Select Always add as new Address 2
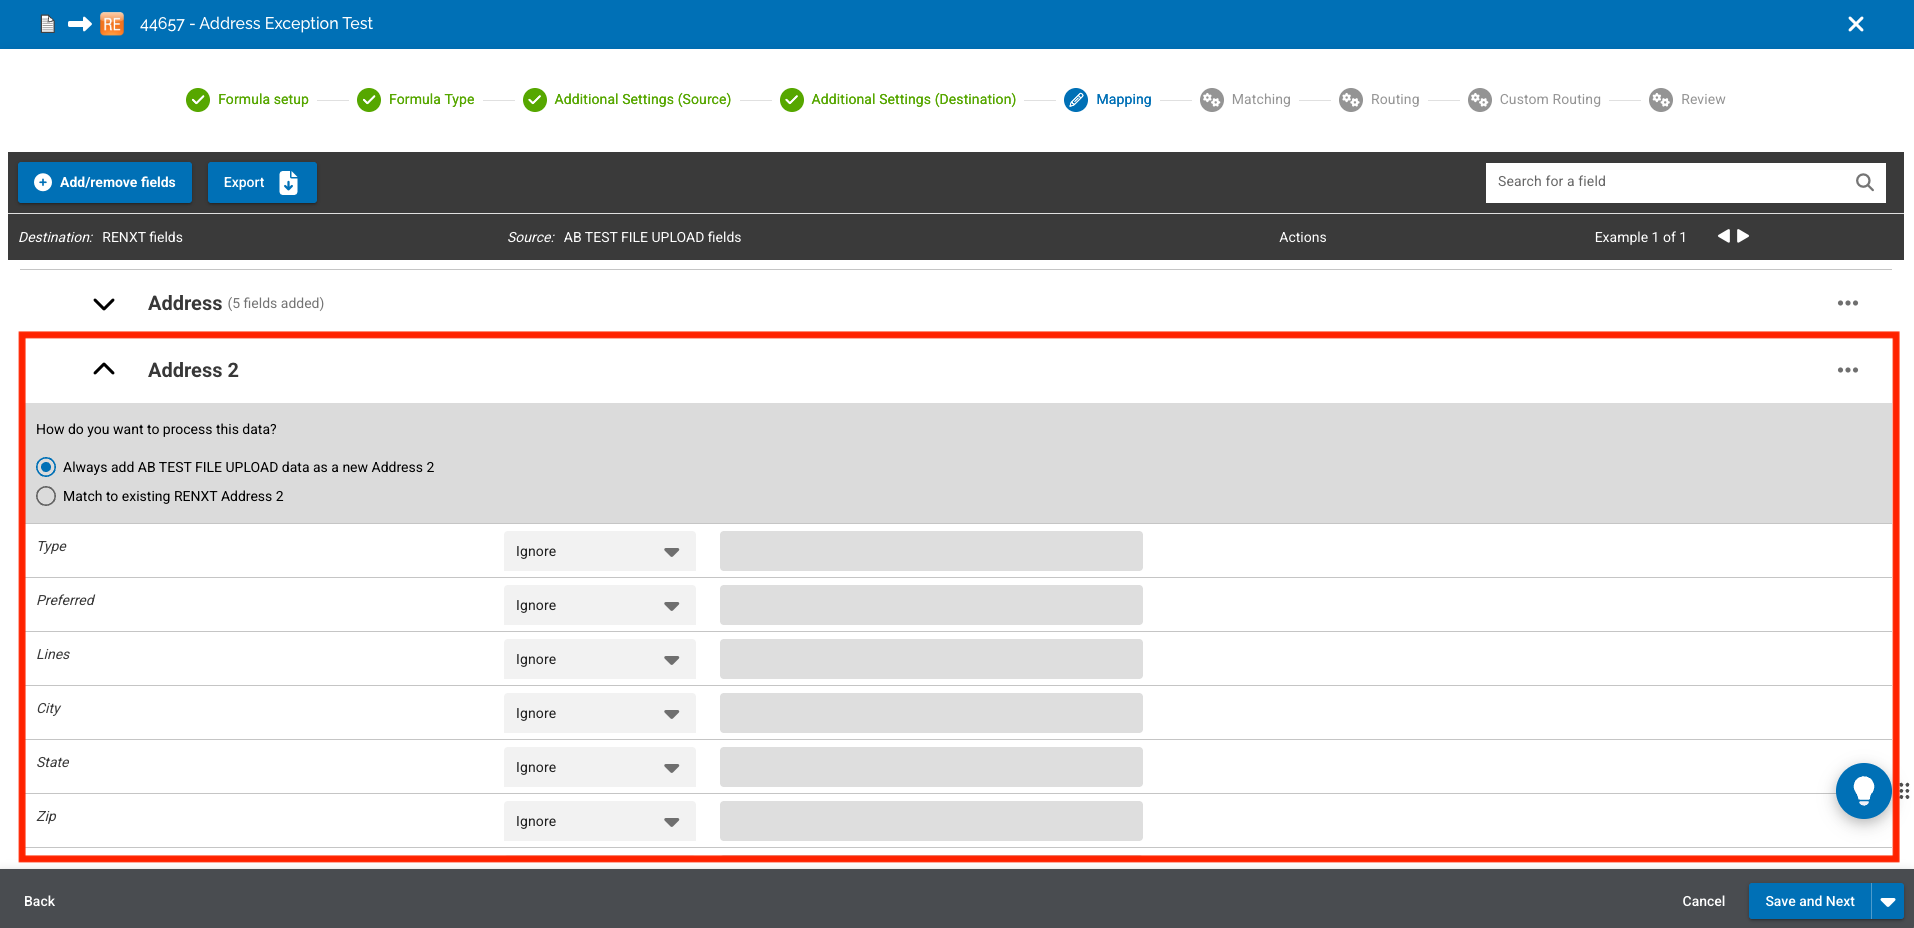The image size is (1914, 928). [46, 467]
